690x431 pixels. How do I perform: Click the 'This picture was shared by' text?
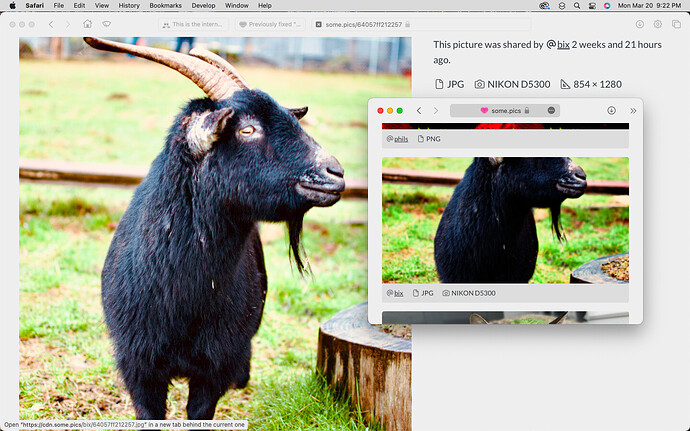point(488,44)
